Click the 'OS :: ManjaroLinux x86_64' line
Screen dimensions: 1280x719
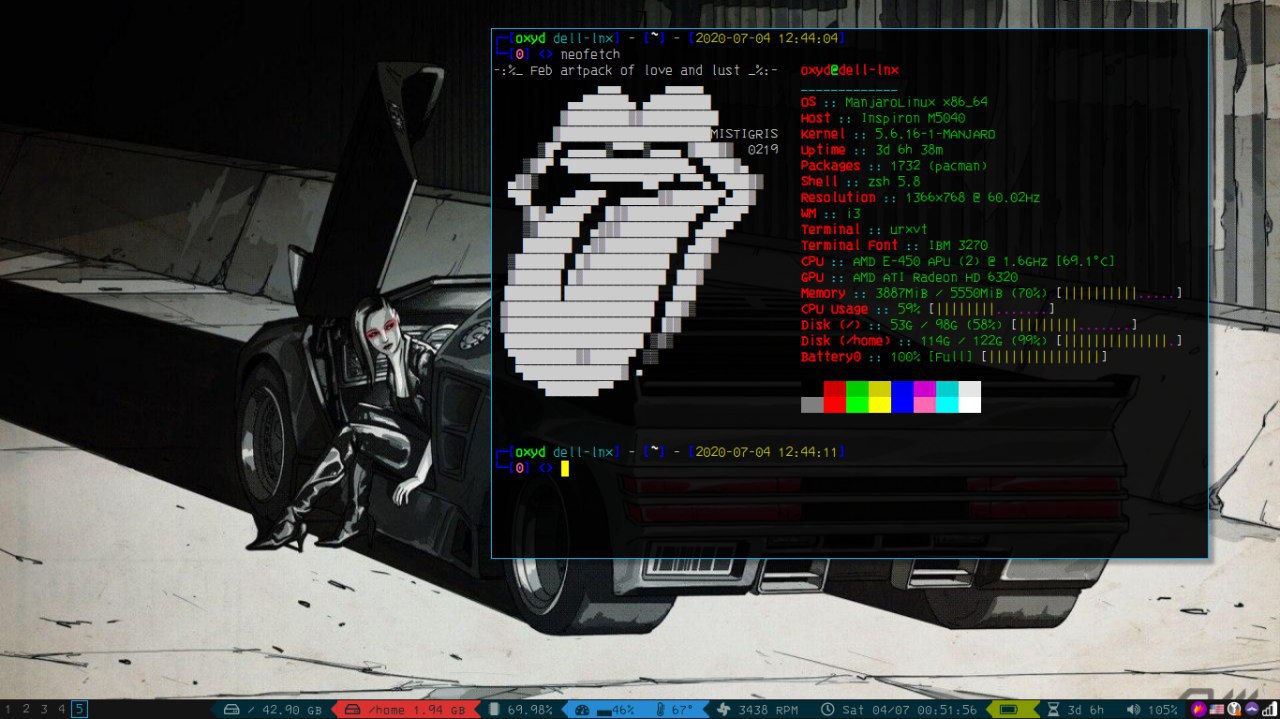tap(895, 102)
